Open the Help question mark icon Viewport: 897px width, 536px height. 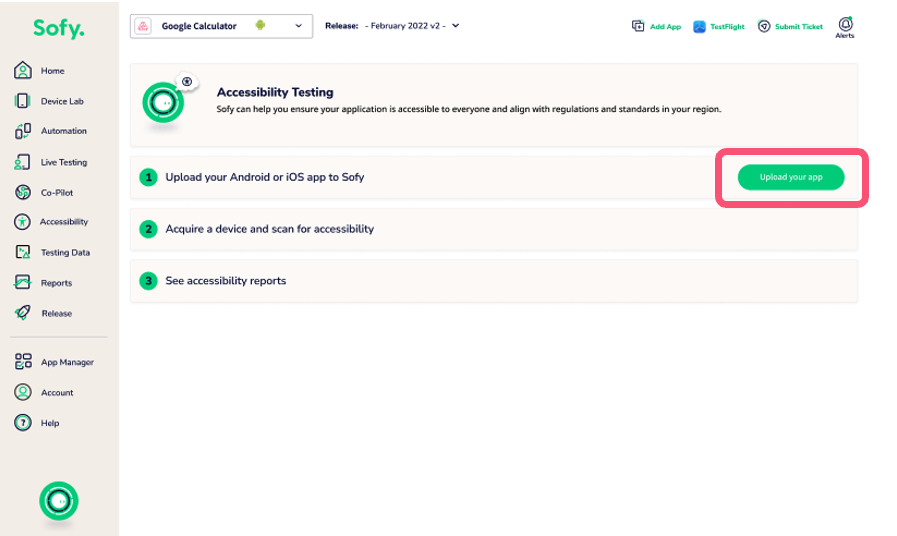click(x=23, y=423)
